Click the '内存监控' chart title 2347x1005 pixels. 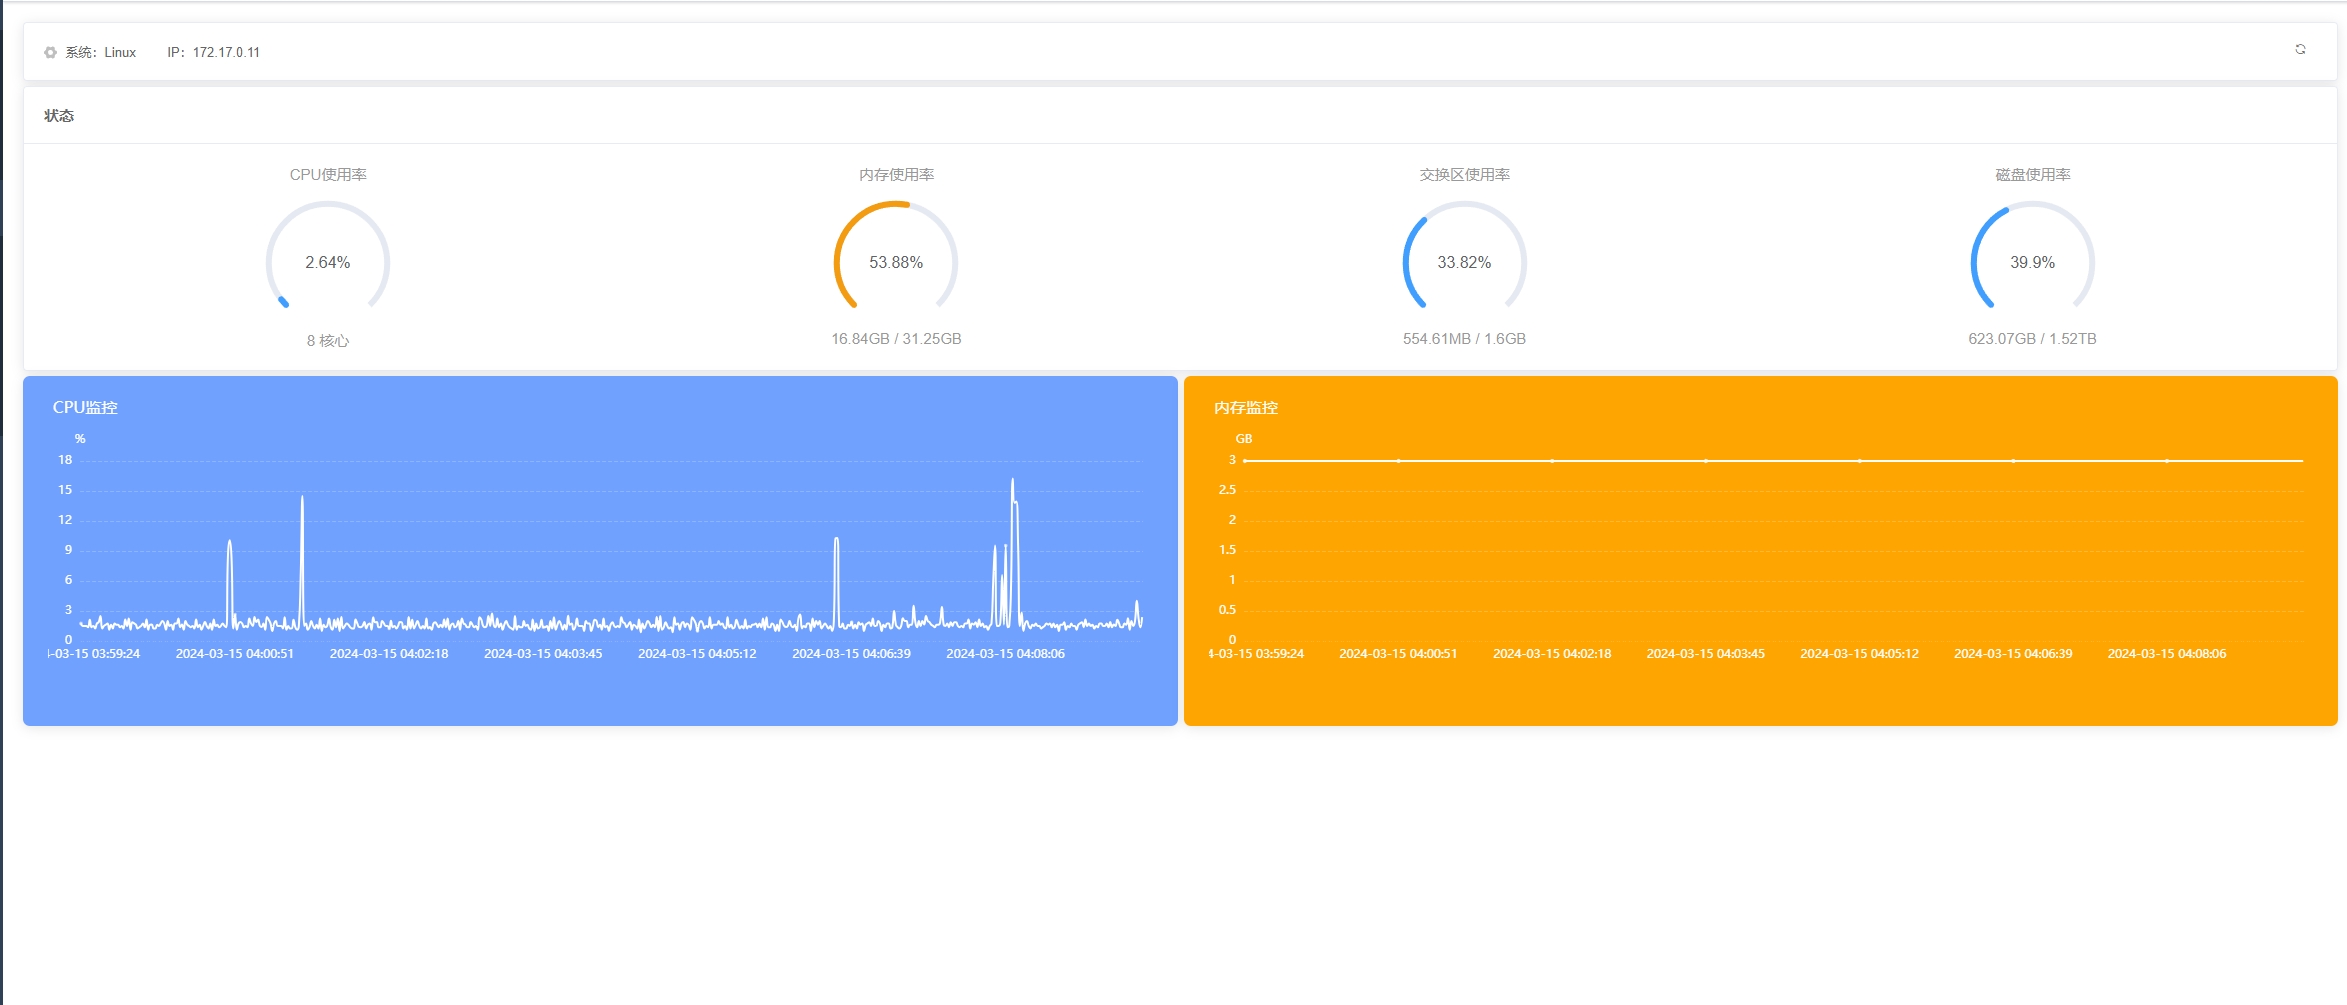[1246, 407]
